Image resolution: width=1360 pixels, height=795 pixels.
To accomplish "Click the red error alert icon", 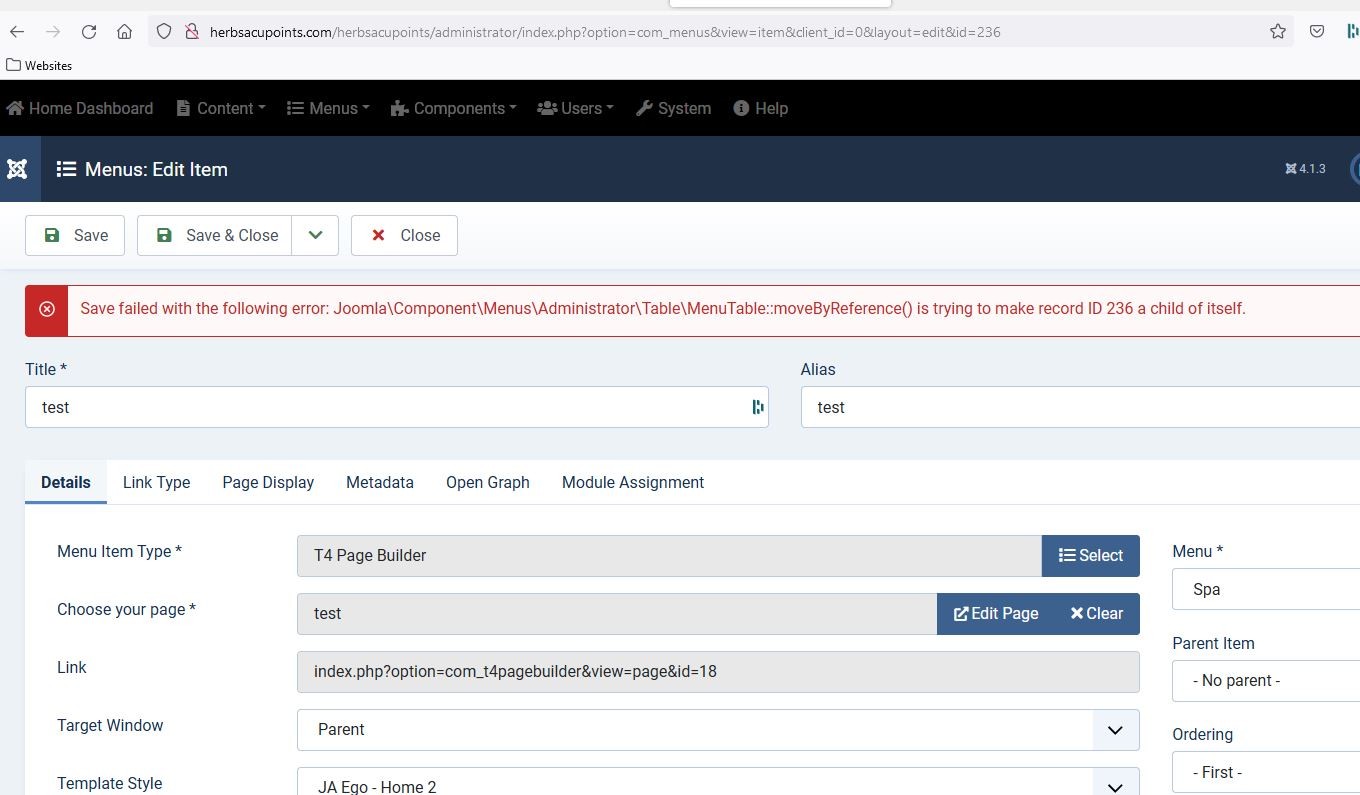I will 47,309.
